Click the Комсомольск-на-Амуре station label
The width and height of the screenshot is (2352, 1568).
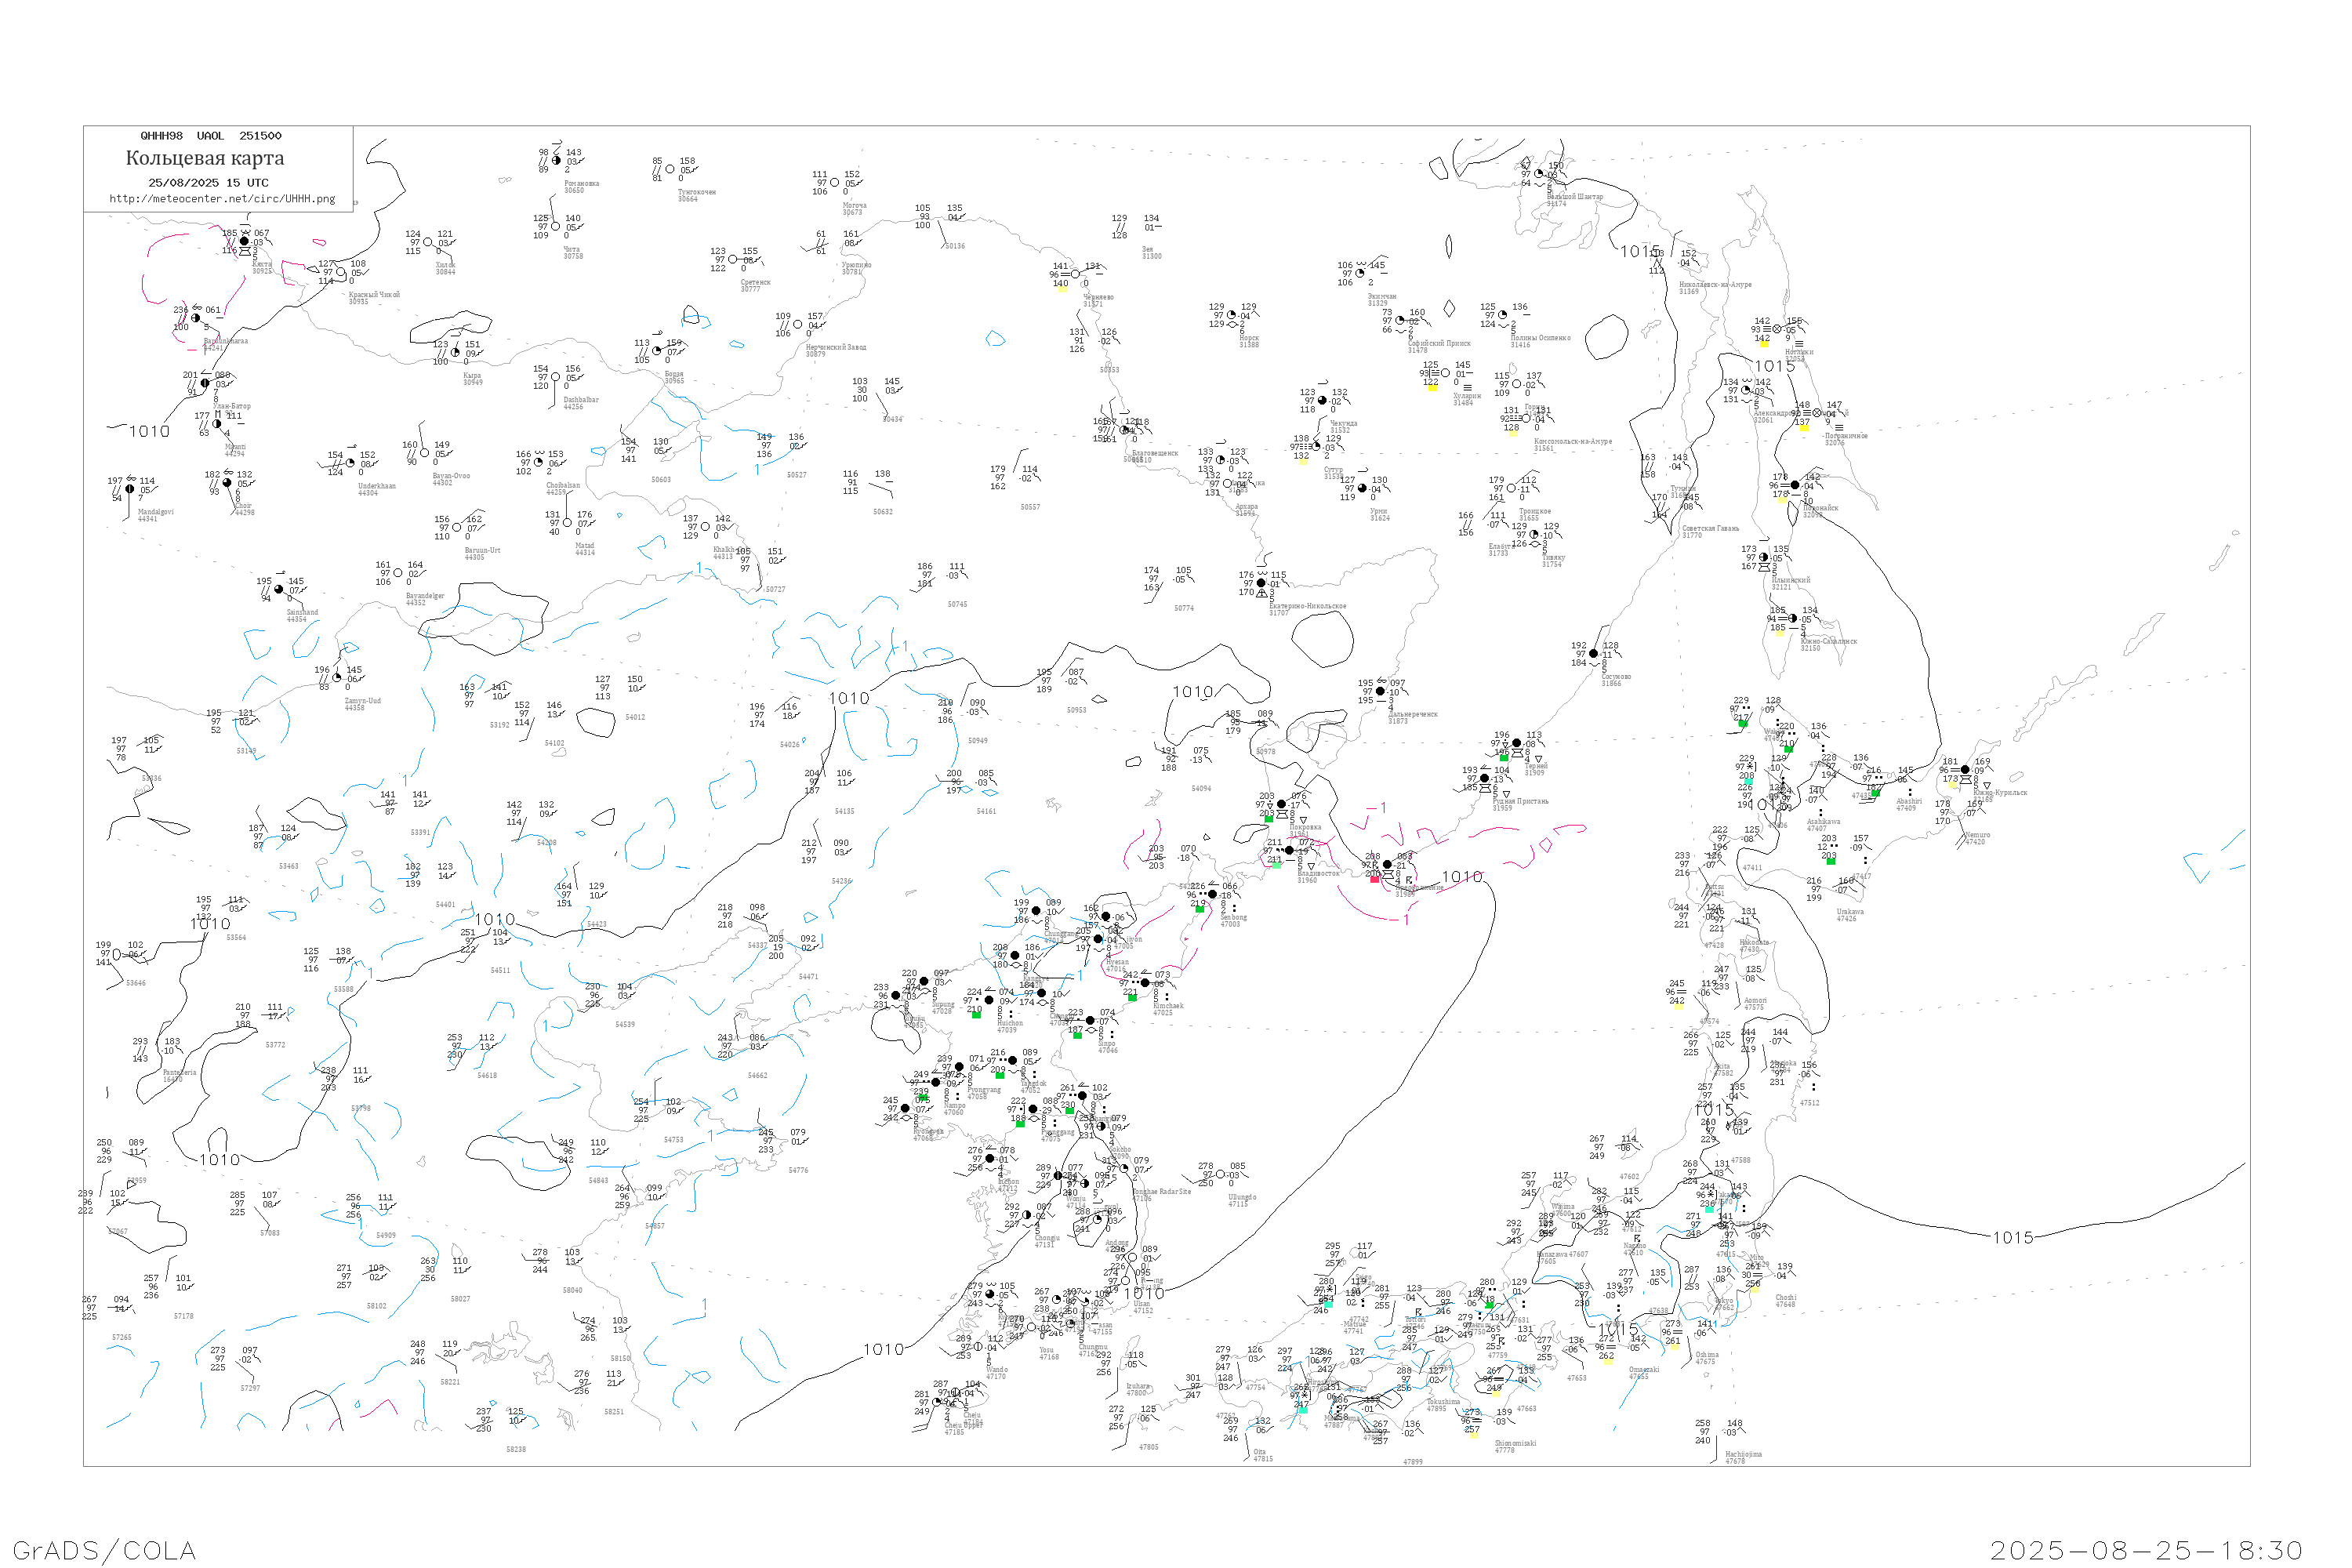(1572, 441)
